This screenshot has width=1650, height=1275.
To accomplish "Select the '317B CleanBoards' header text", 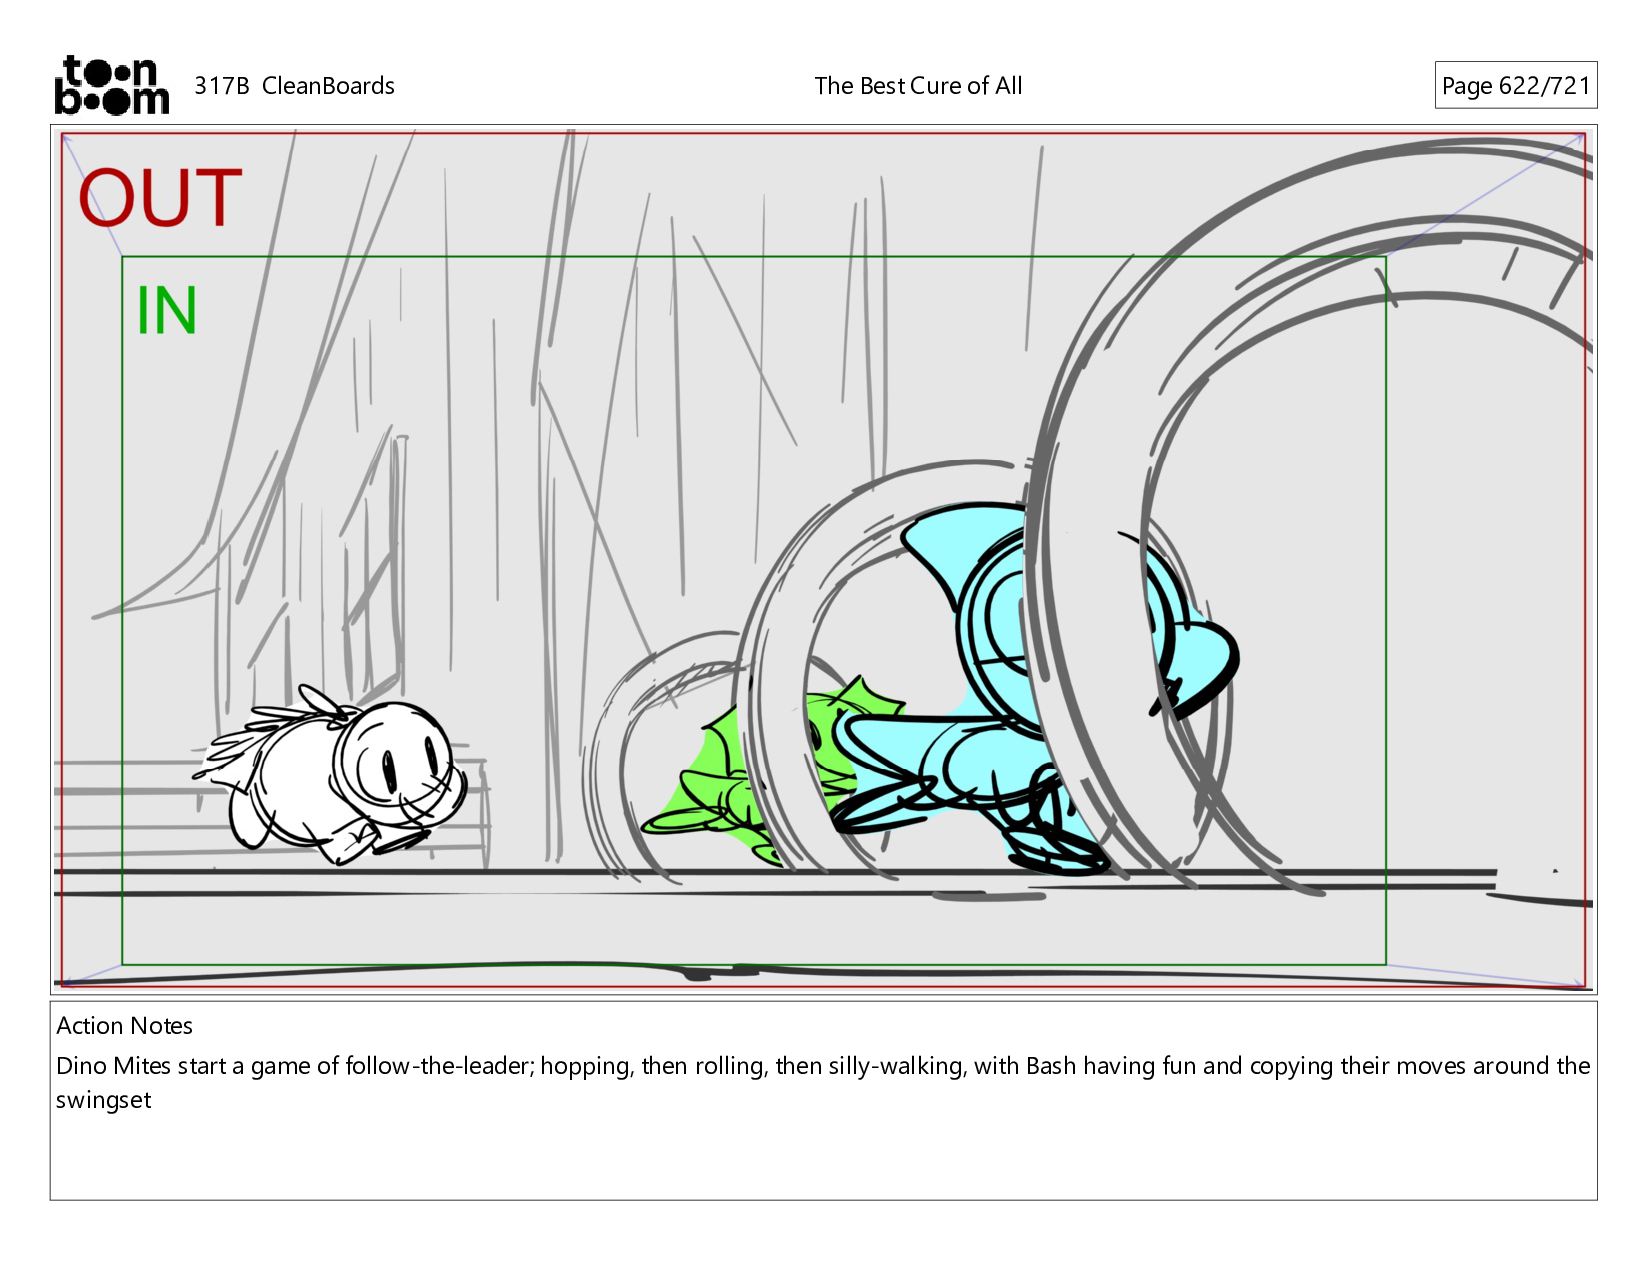I will pos(294,86).
